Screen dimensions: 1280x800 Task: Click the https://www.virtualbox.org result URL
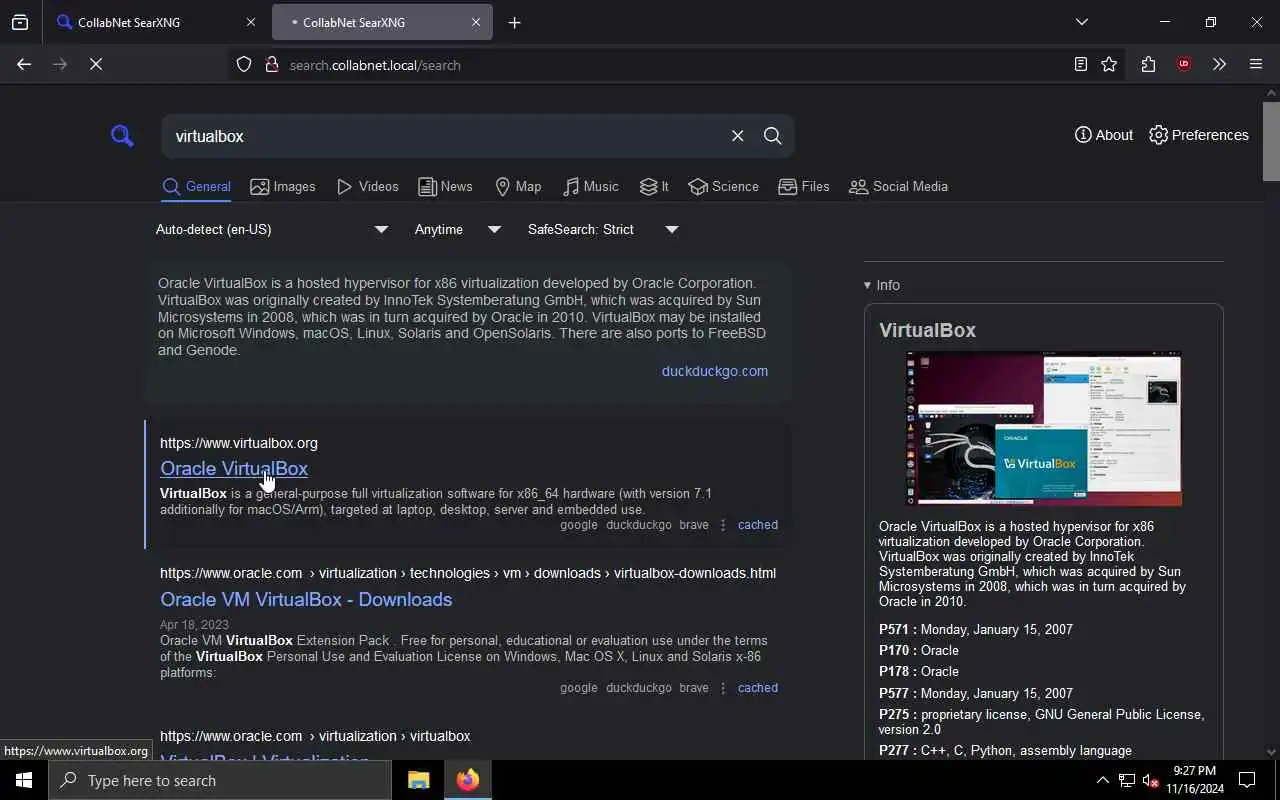tap(239, 443)
